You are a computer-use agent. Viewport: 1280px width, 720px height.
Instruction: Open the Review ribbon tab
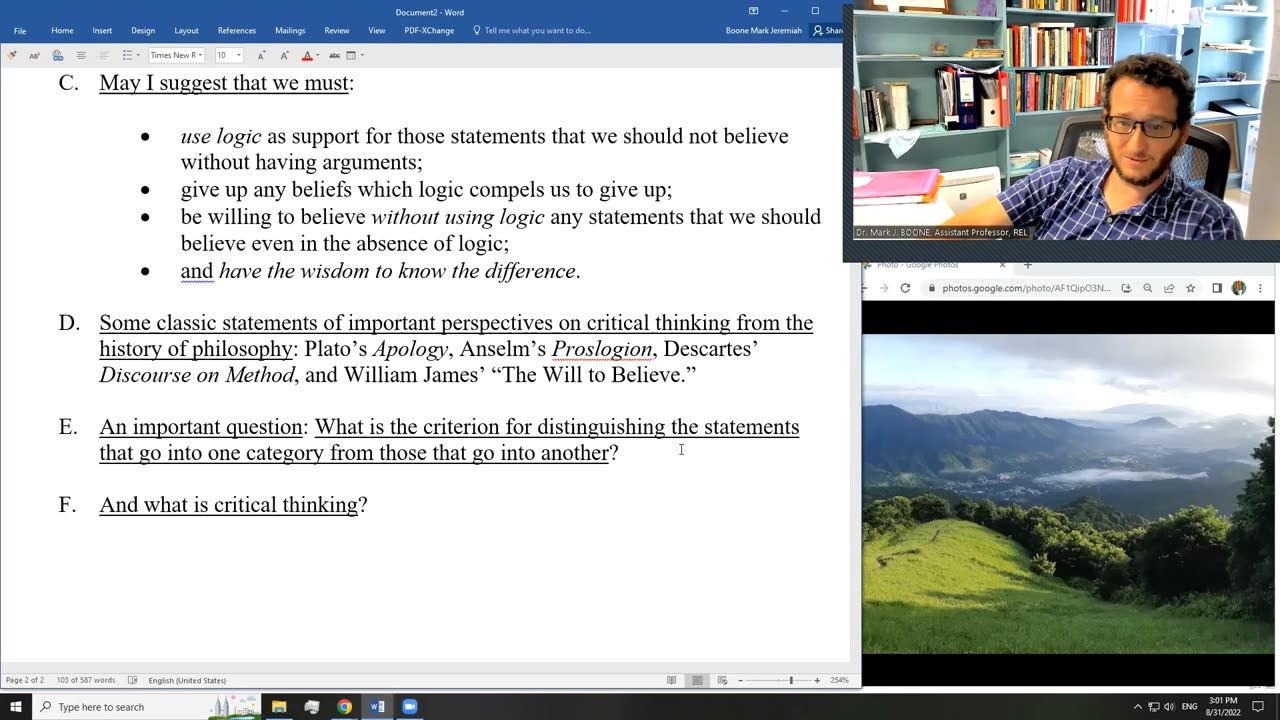click(x=337, y=30)
